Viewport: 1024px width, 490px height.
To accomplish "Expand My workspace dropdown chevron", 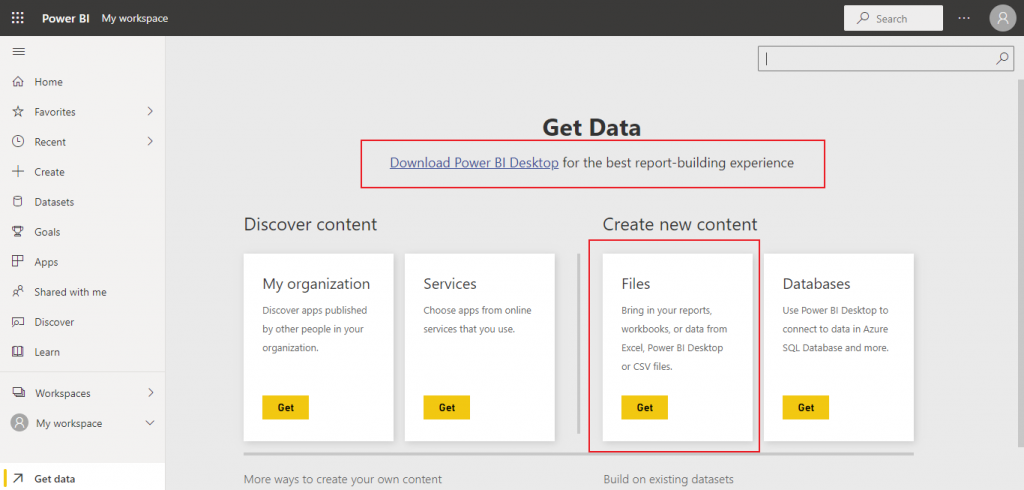I will point(150,423).
